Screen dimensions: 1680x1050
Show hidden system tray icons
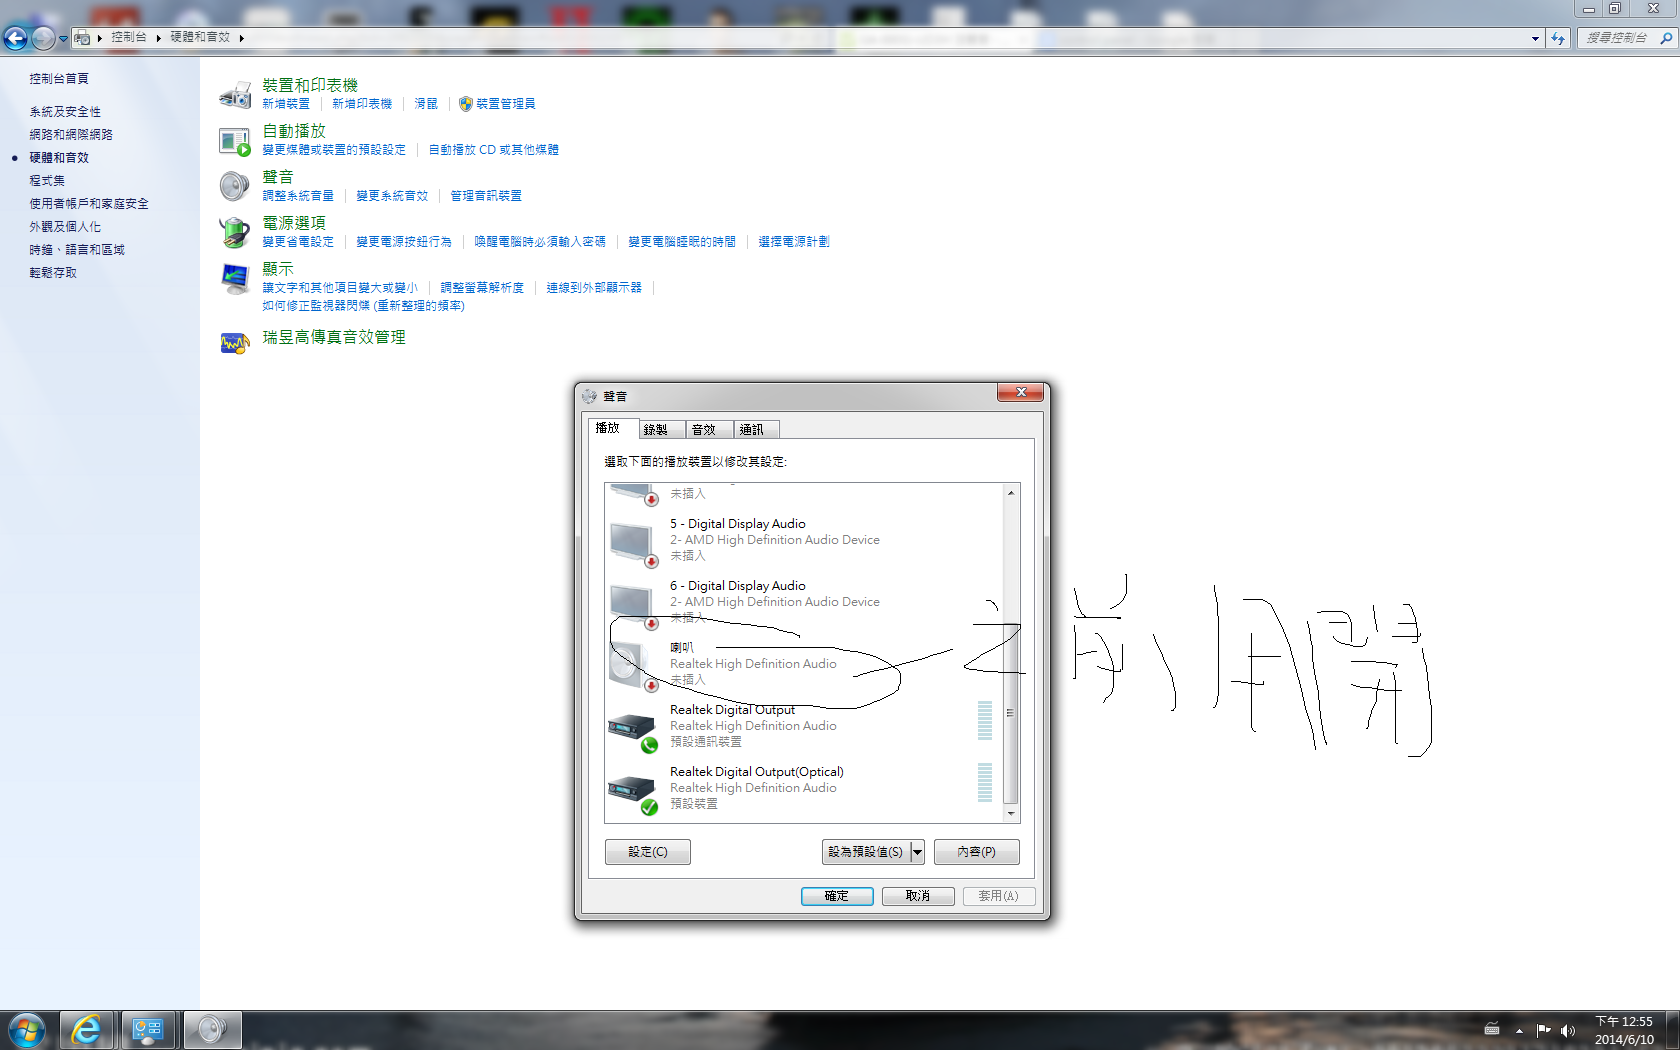1519,1030
